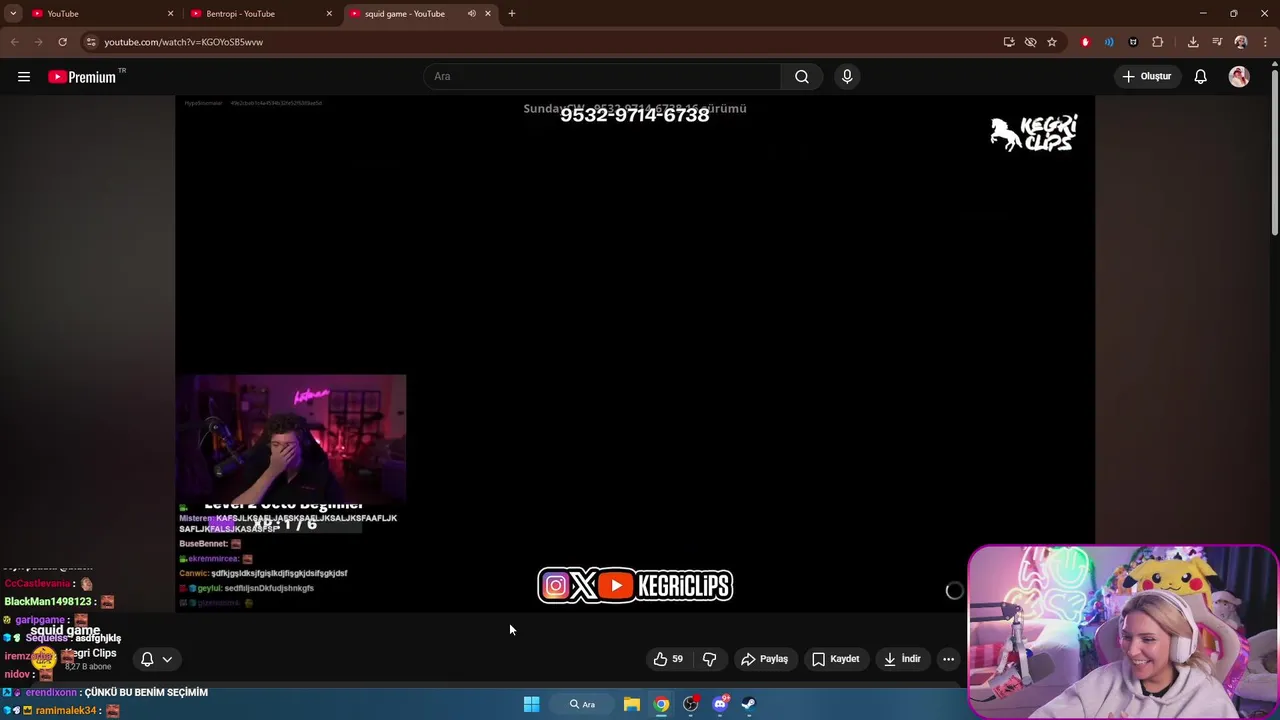Screen dimensions: 1280x720
Task: Focus the Ara search field
Action: click(x=603, y=77)
